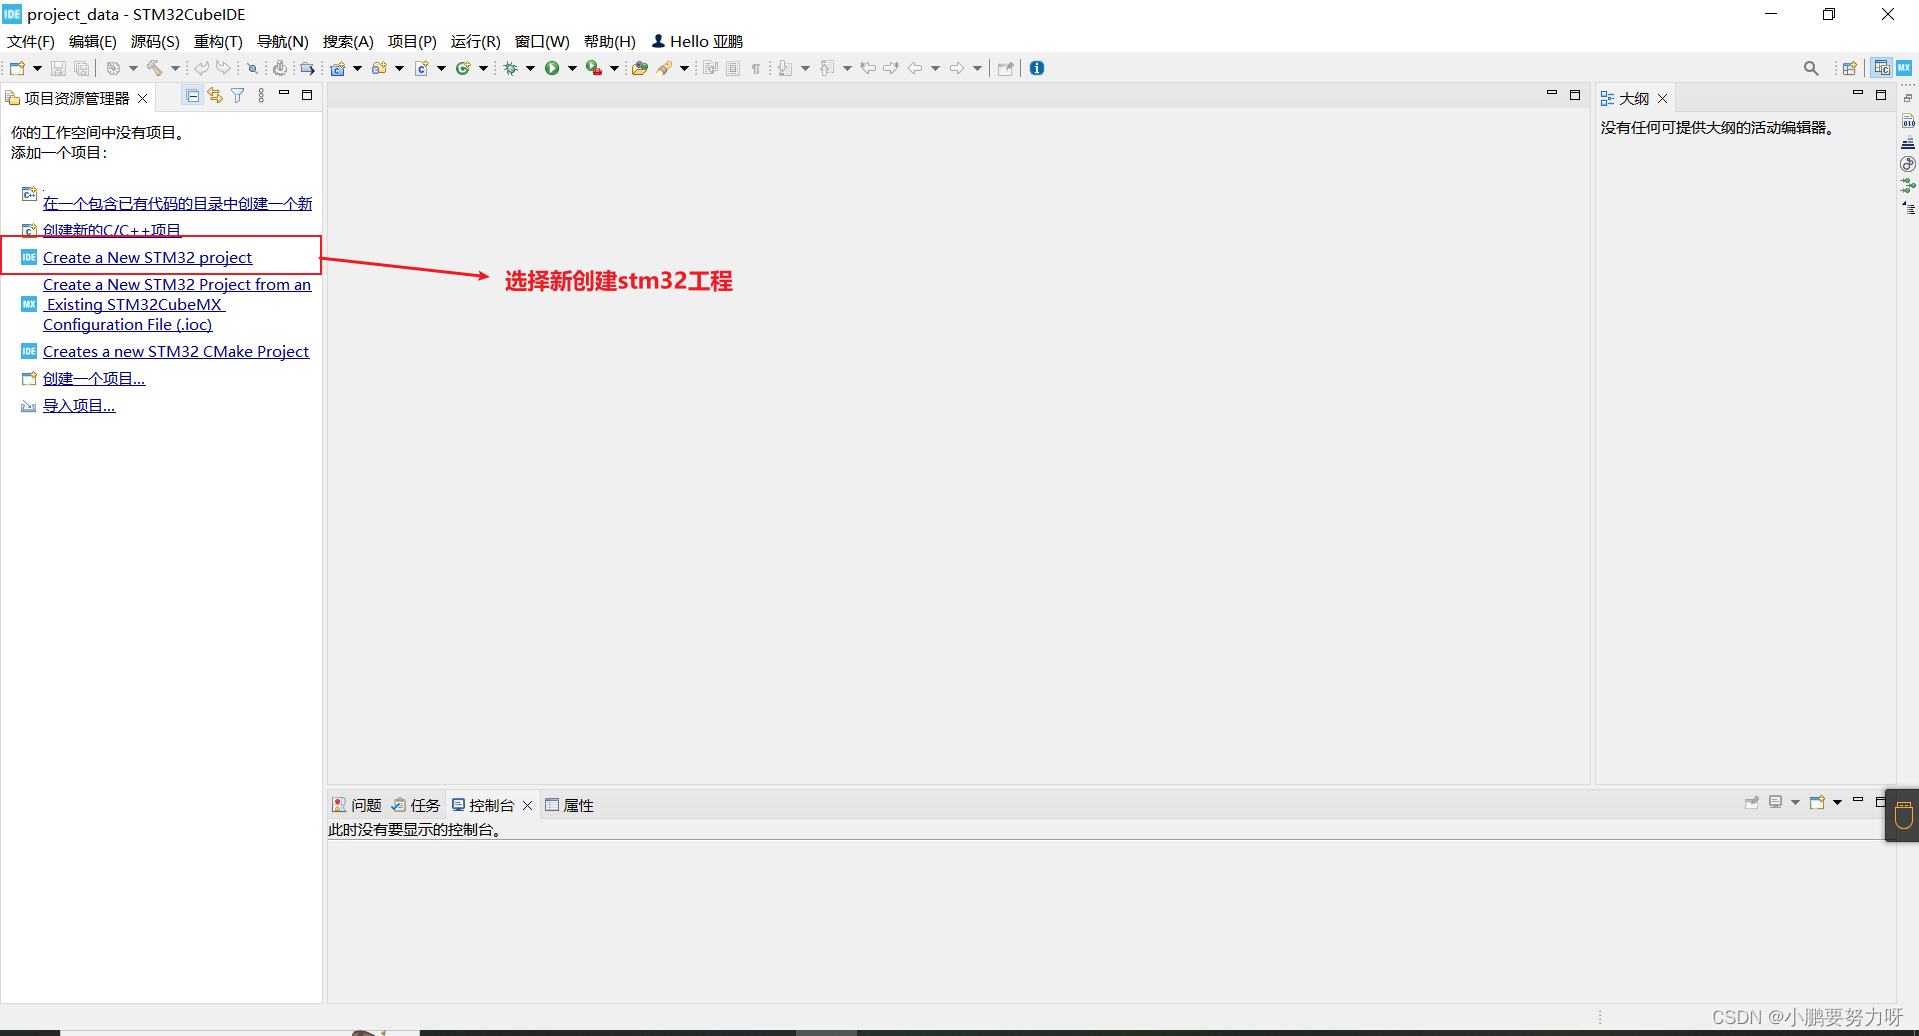Click the Run External Tools icon
The image size is (1919, 1036).
click(x=594, y=68)
